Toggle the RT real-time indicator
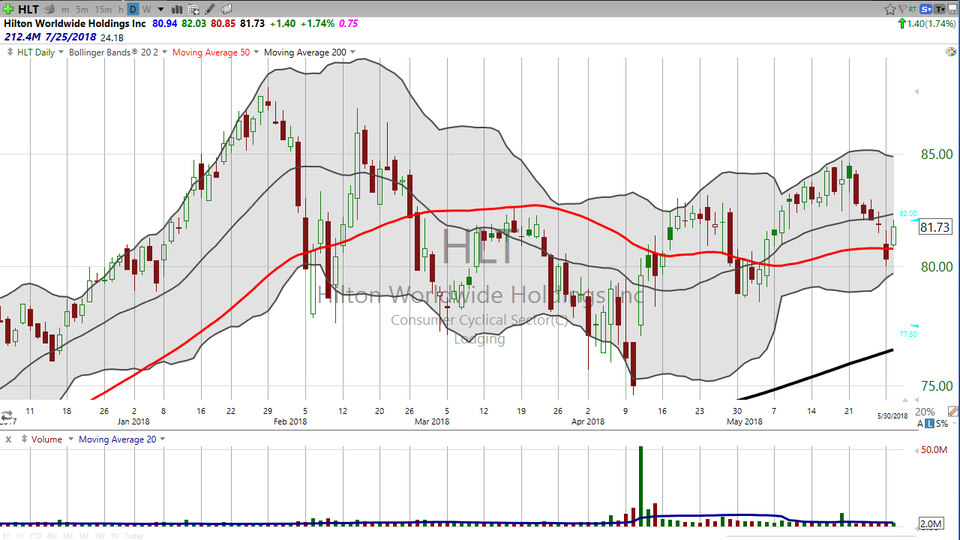Image resolution: width=960 pixels, height=540 pixels. pos(912,9)
